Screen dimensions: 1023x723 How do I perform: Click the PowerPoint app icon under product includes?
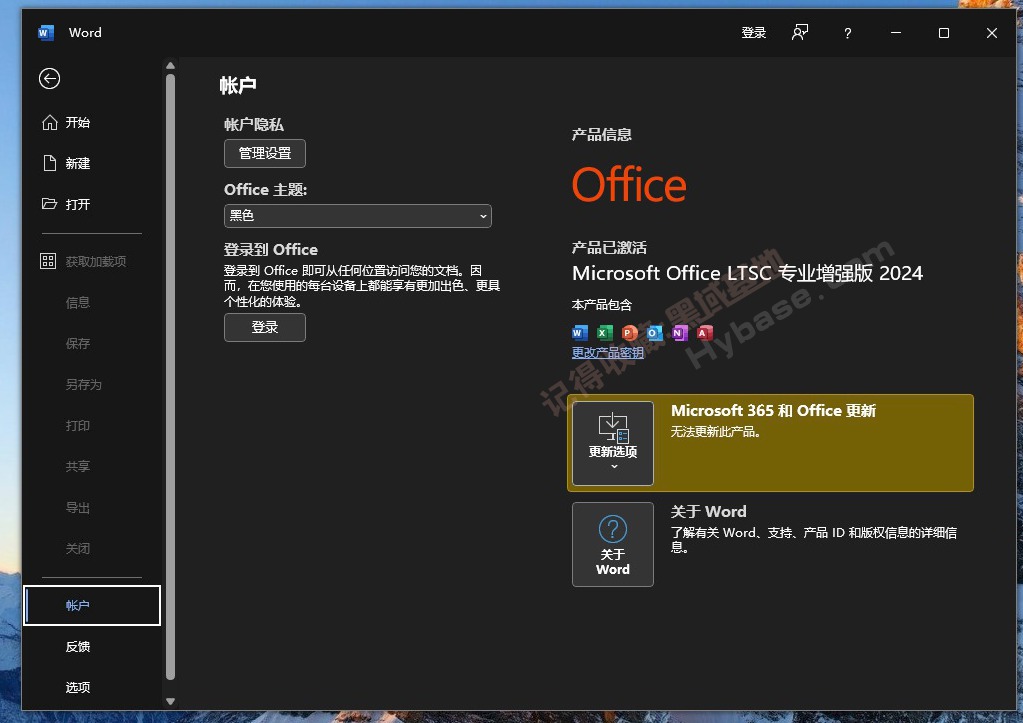pos(630,333)
